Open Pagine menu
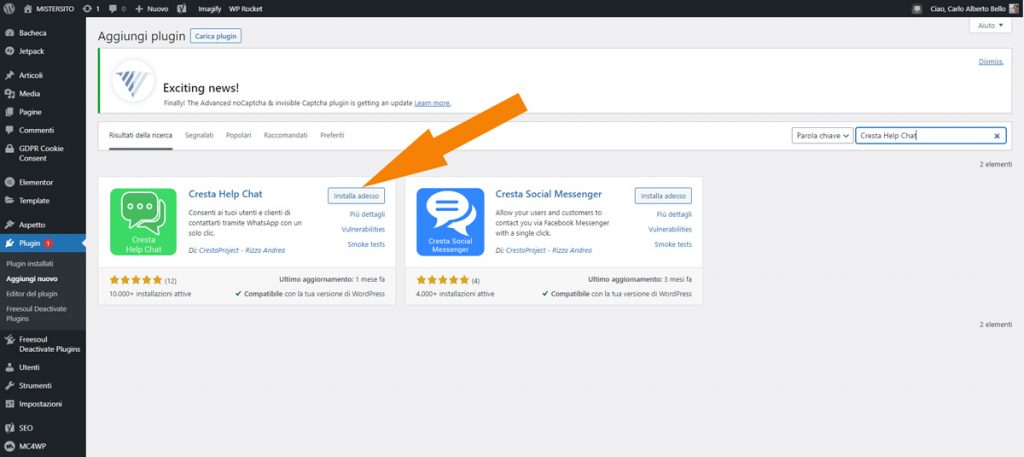 [30, 112]
